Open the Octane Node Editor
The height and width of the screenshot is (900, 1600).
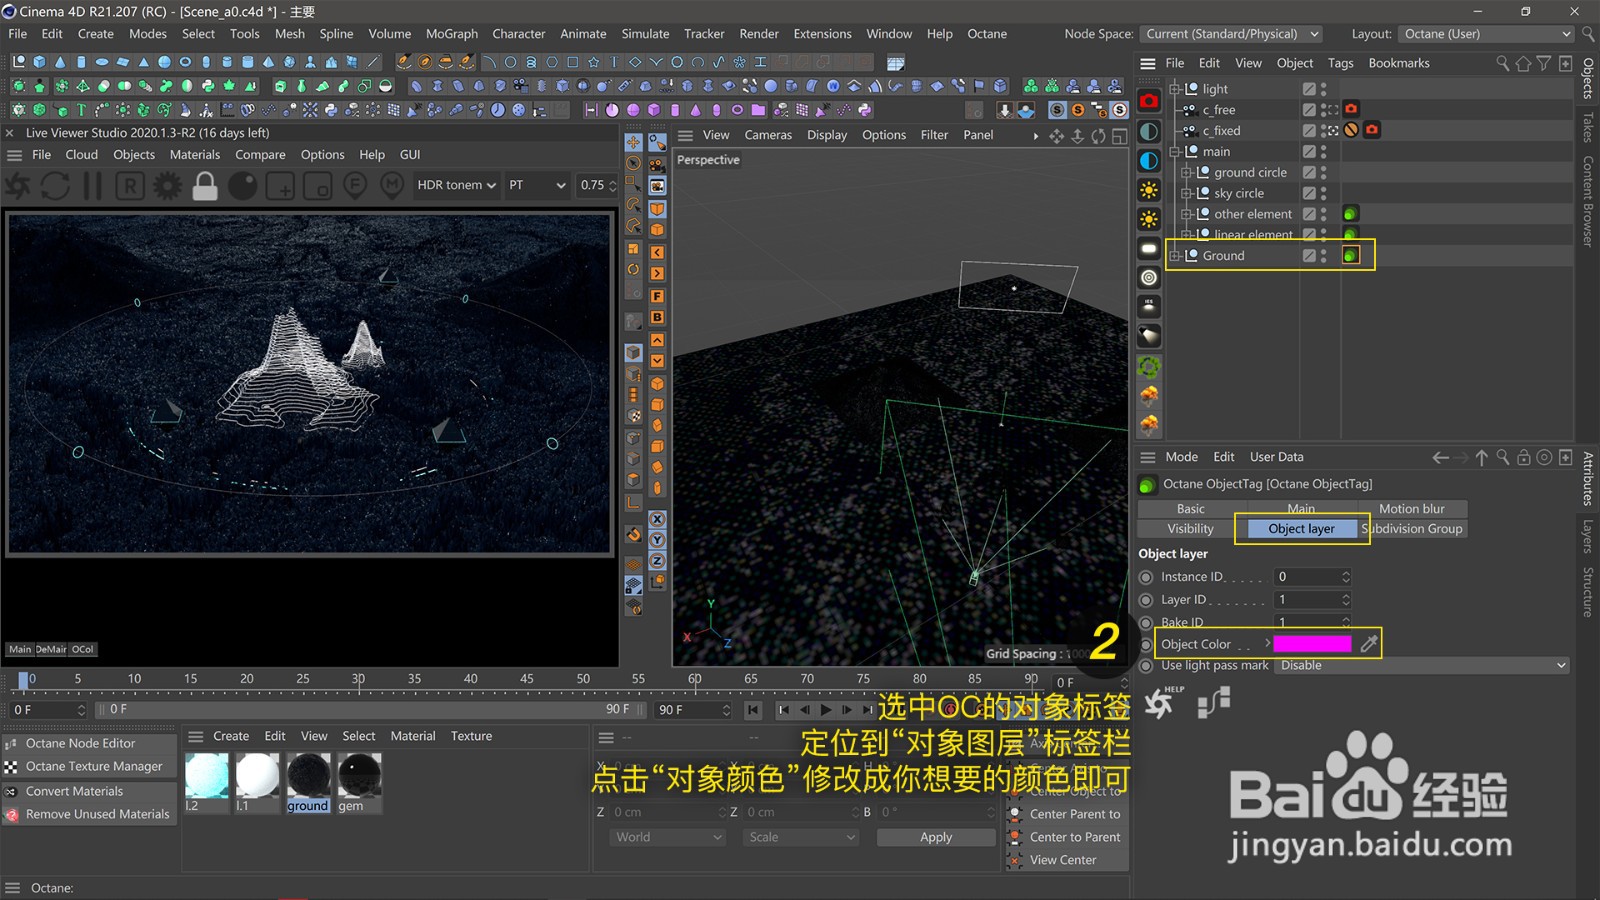pos(80,744)
